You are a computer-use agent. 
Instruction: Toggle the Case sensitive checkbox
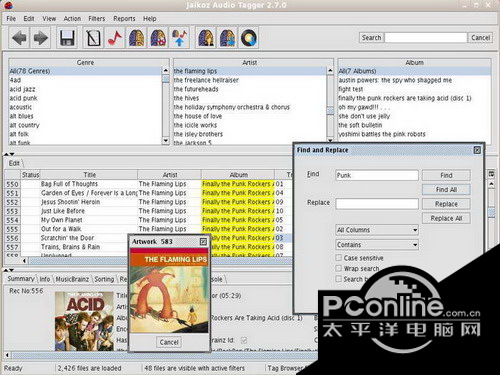pyautogui.click(x=339, y=258)
